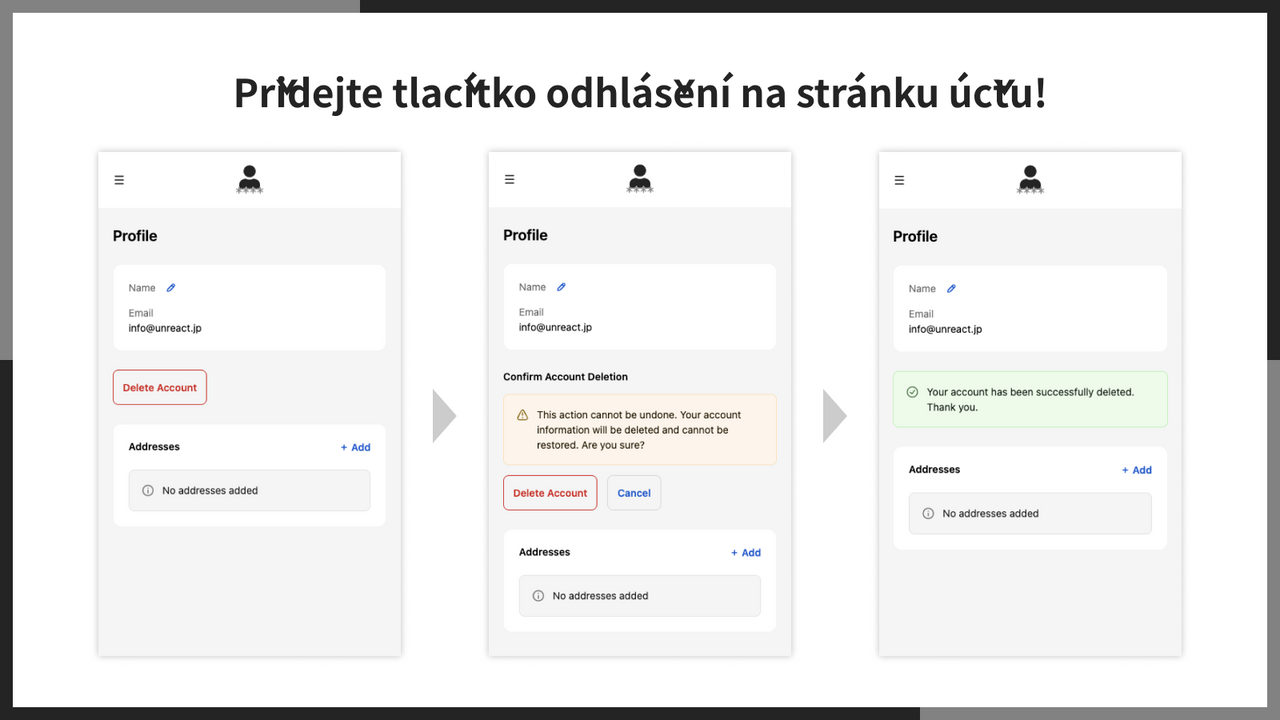Cancel the account deletion
The width and height of the screenshot is (1280, 720).
(634, 493)
